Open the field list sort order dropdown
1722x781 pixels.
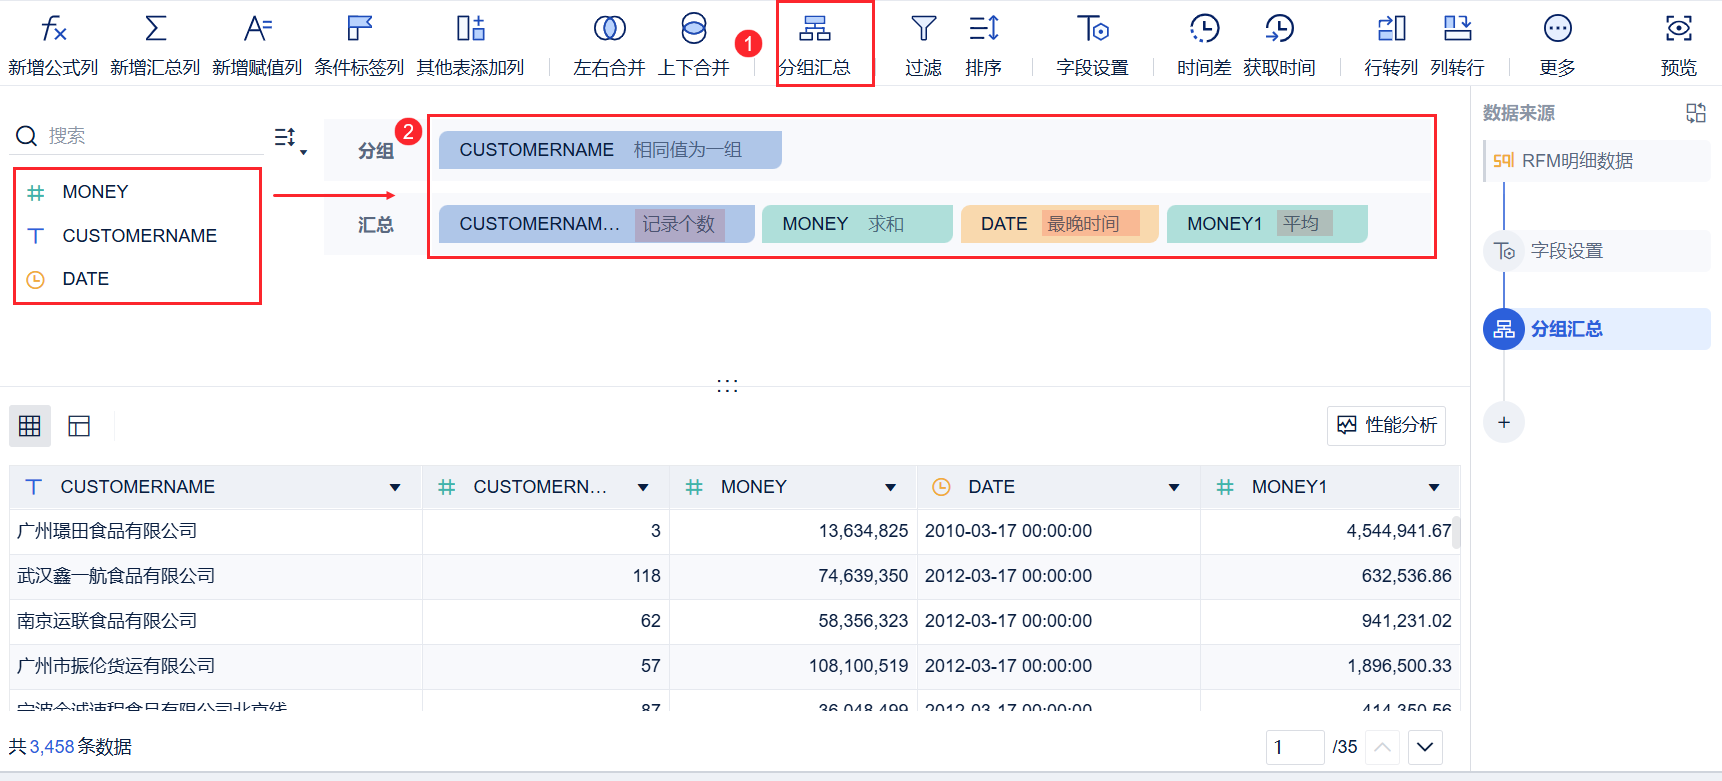coord(290,138)
